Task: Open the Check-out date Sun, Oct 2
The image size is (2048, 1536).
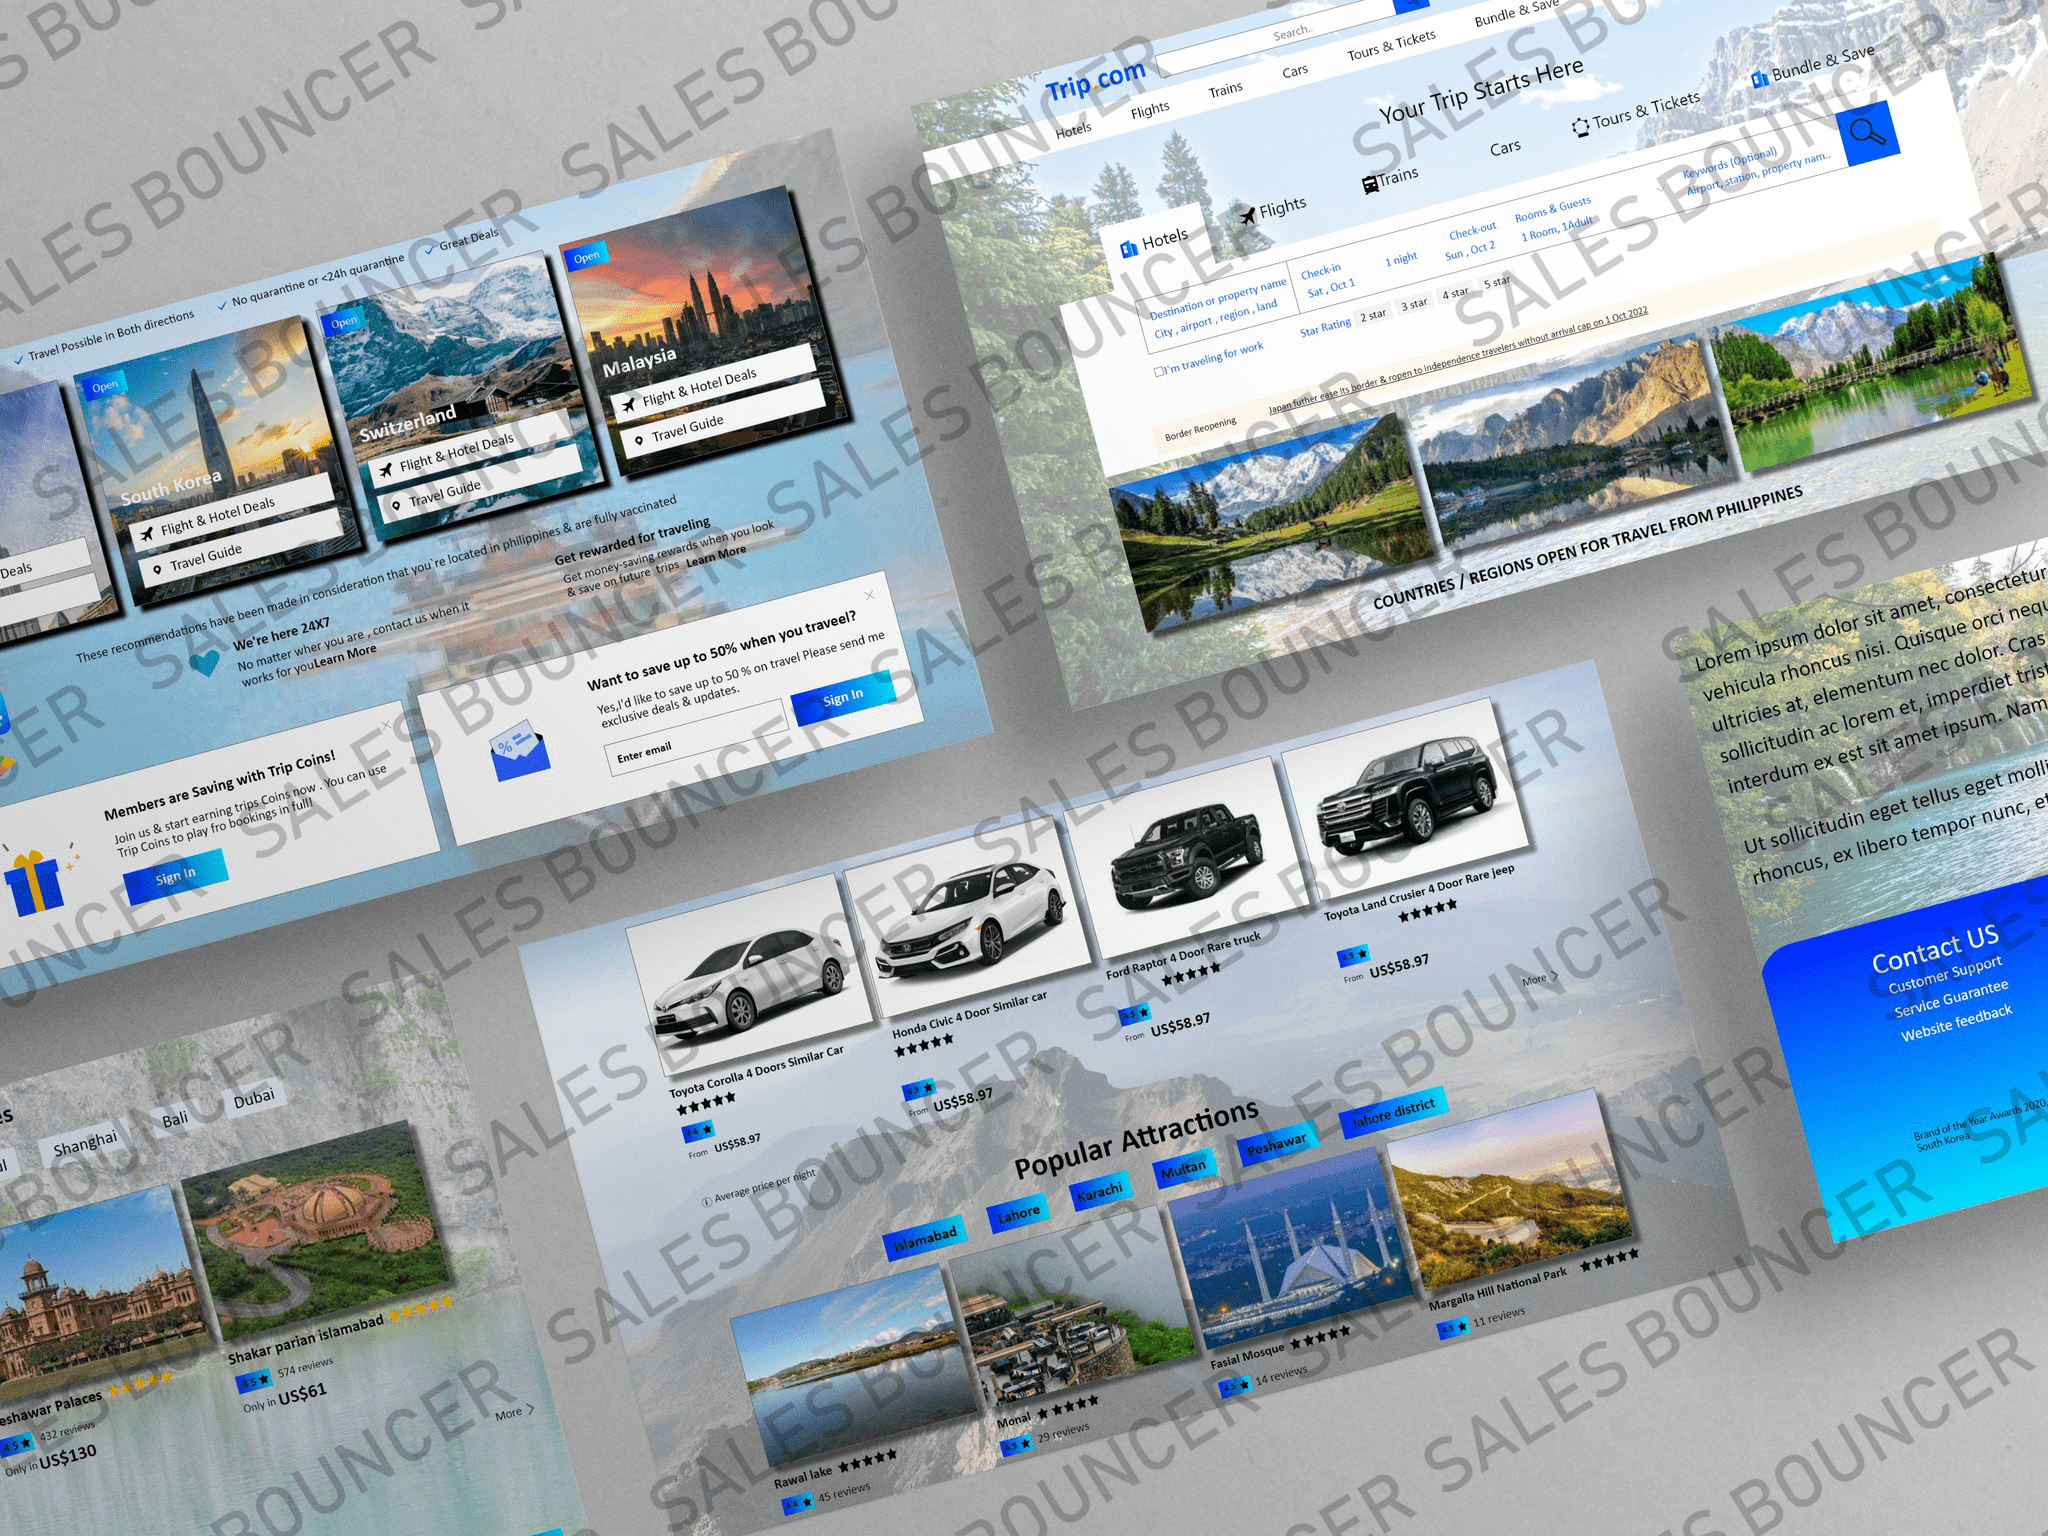Action: click(1471, 243)
